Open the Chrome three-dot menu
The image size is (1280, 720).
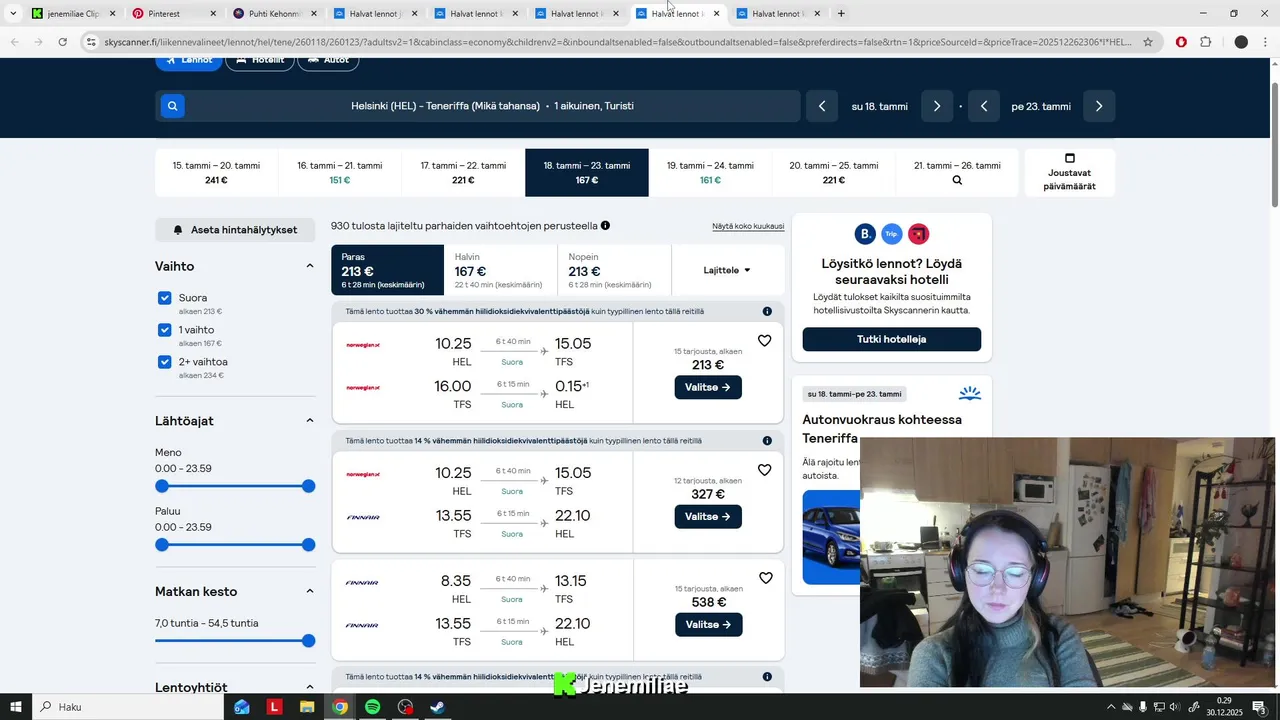(x=1265, y=42)
